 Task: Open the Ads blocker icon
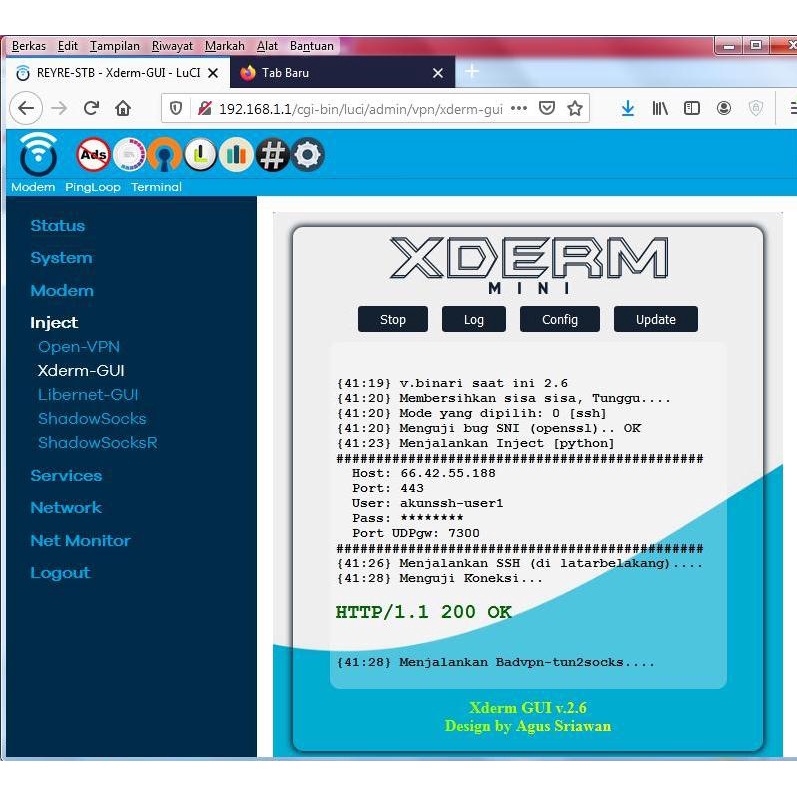pyautogui.click(x=94, y=154)
